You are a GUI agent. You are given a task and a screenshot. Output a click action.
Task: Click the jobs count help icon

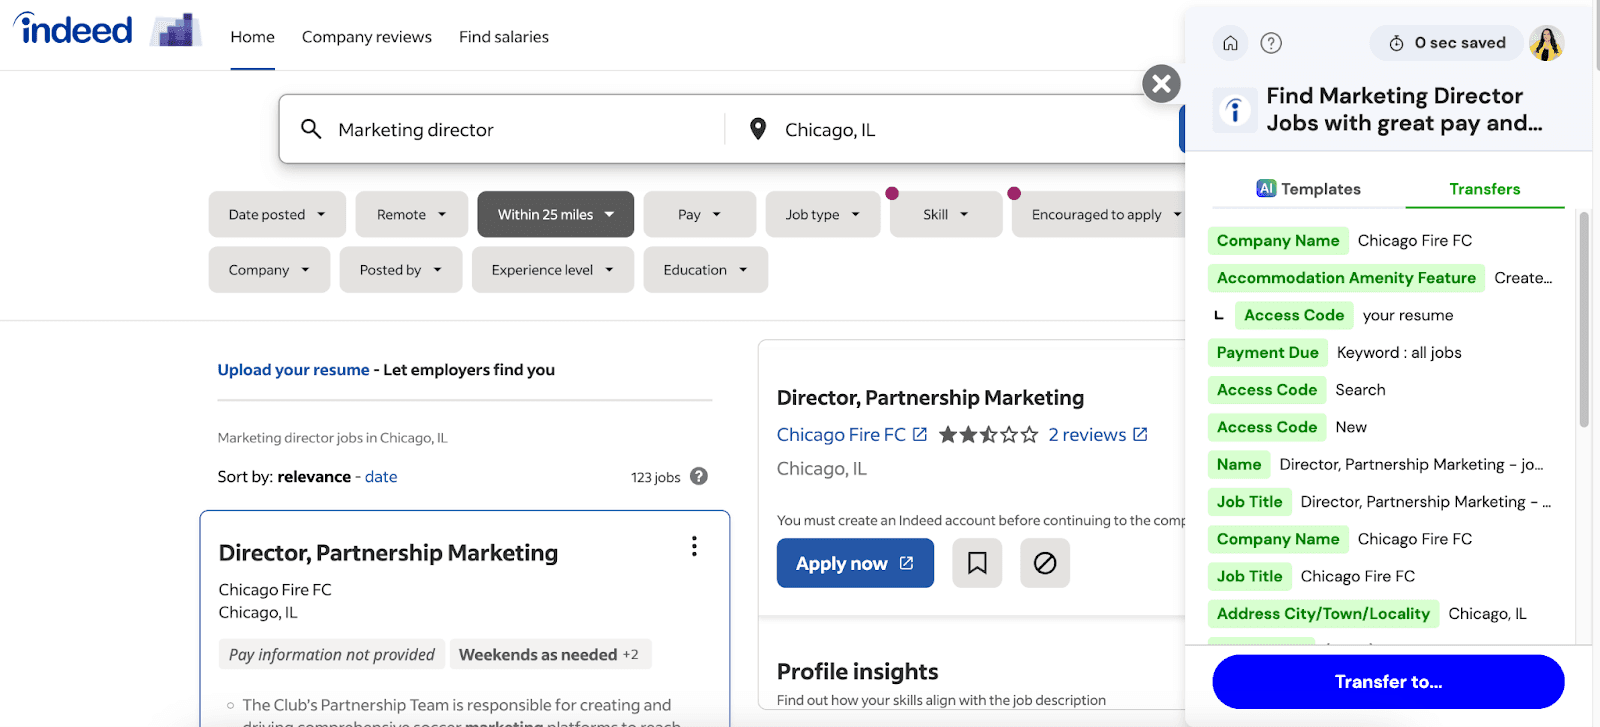pos(699,477)
